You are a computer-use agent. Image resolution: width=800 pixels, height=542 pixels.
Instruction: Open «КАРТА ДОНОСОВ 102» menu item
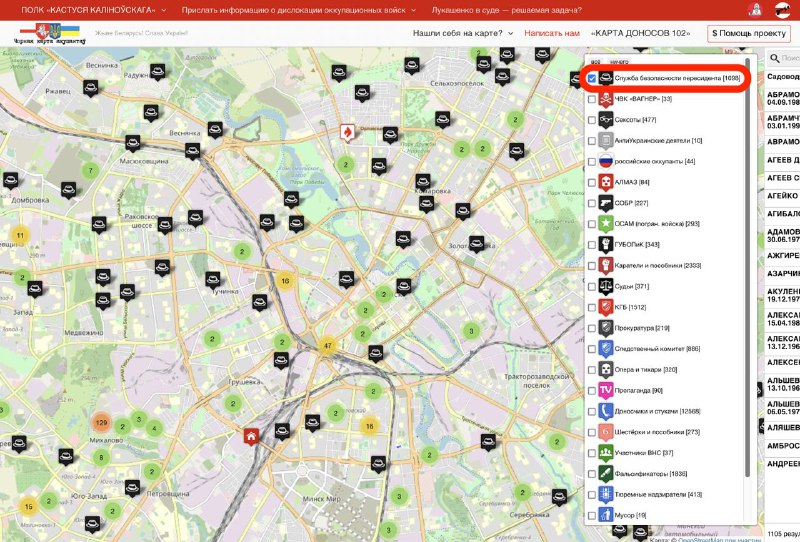640,33
